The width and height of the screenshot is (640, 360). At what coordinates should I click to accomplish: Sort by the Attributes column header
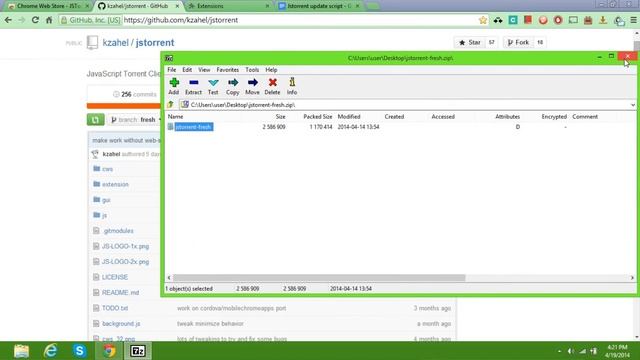click(x=507, y=117)
